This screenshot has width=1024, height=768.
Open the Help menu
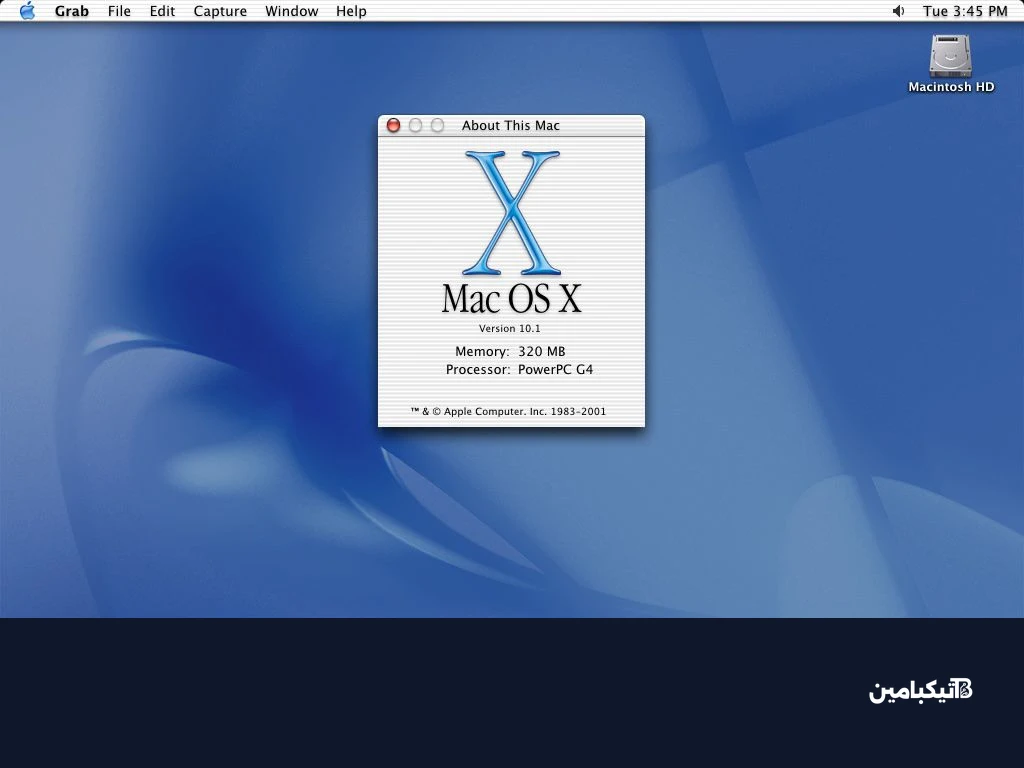[350, 11]
